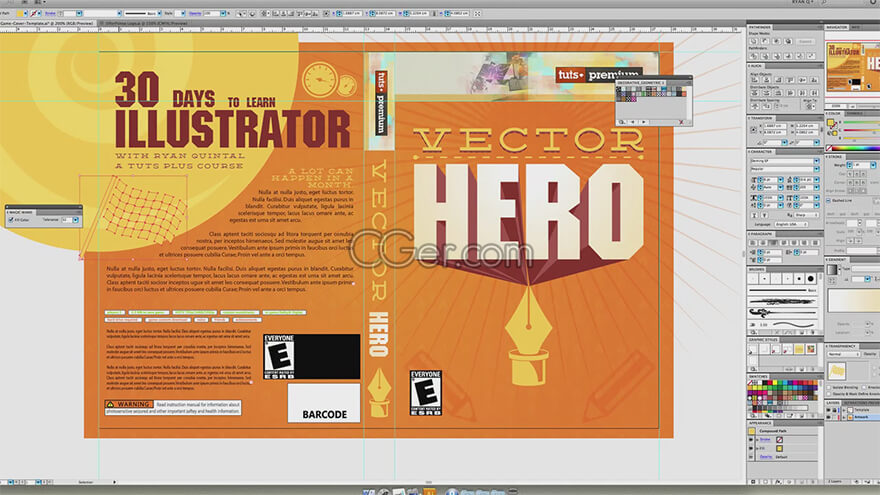This screenshot has height=495, width=880.
Task: Click Vertical Align Bottom in Align panel
Action: [x=814, y=80]
